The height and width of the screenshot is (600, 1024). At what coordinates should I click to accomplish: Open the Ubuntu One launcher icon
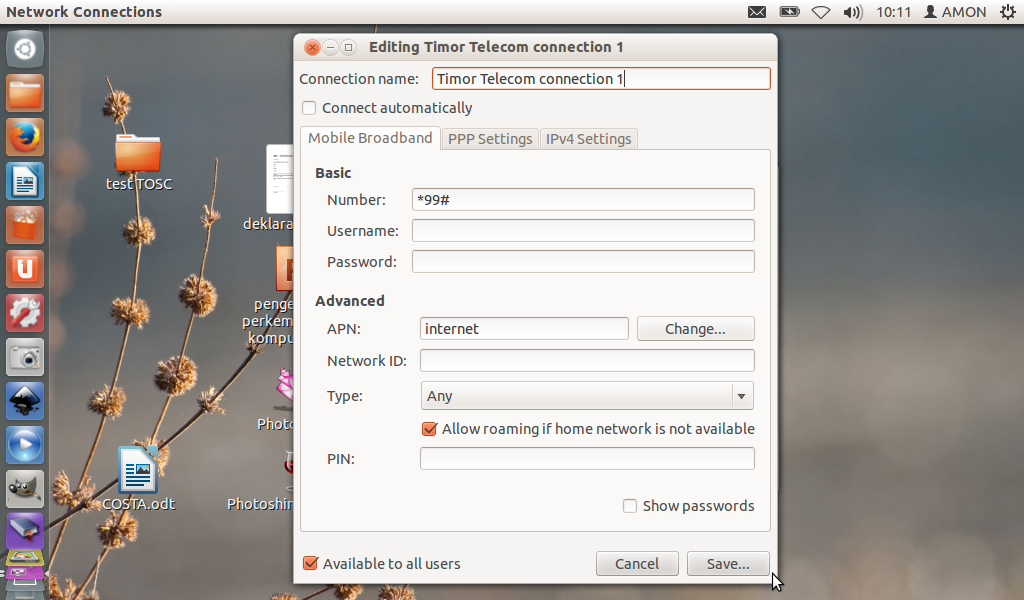[x=24, y=269]
